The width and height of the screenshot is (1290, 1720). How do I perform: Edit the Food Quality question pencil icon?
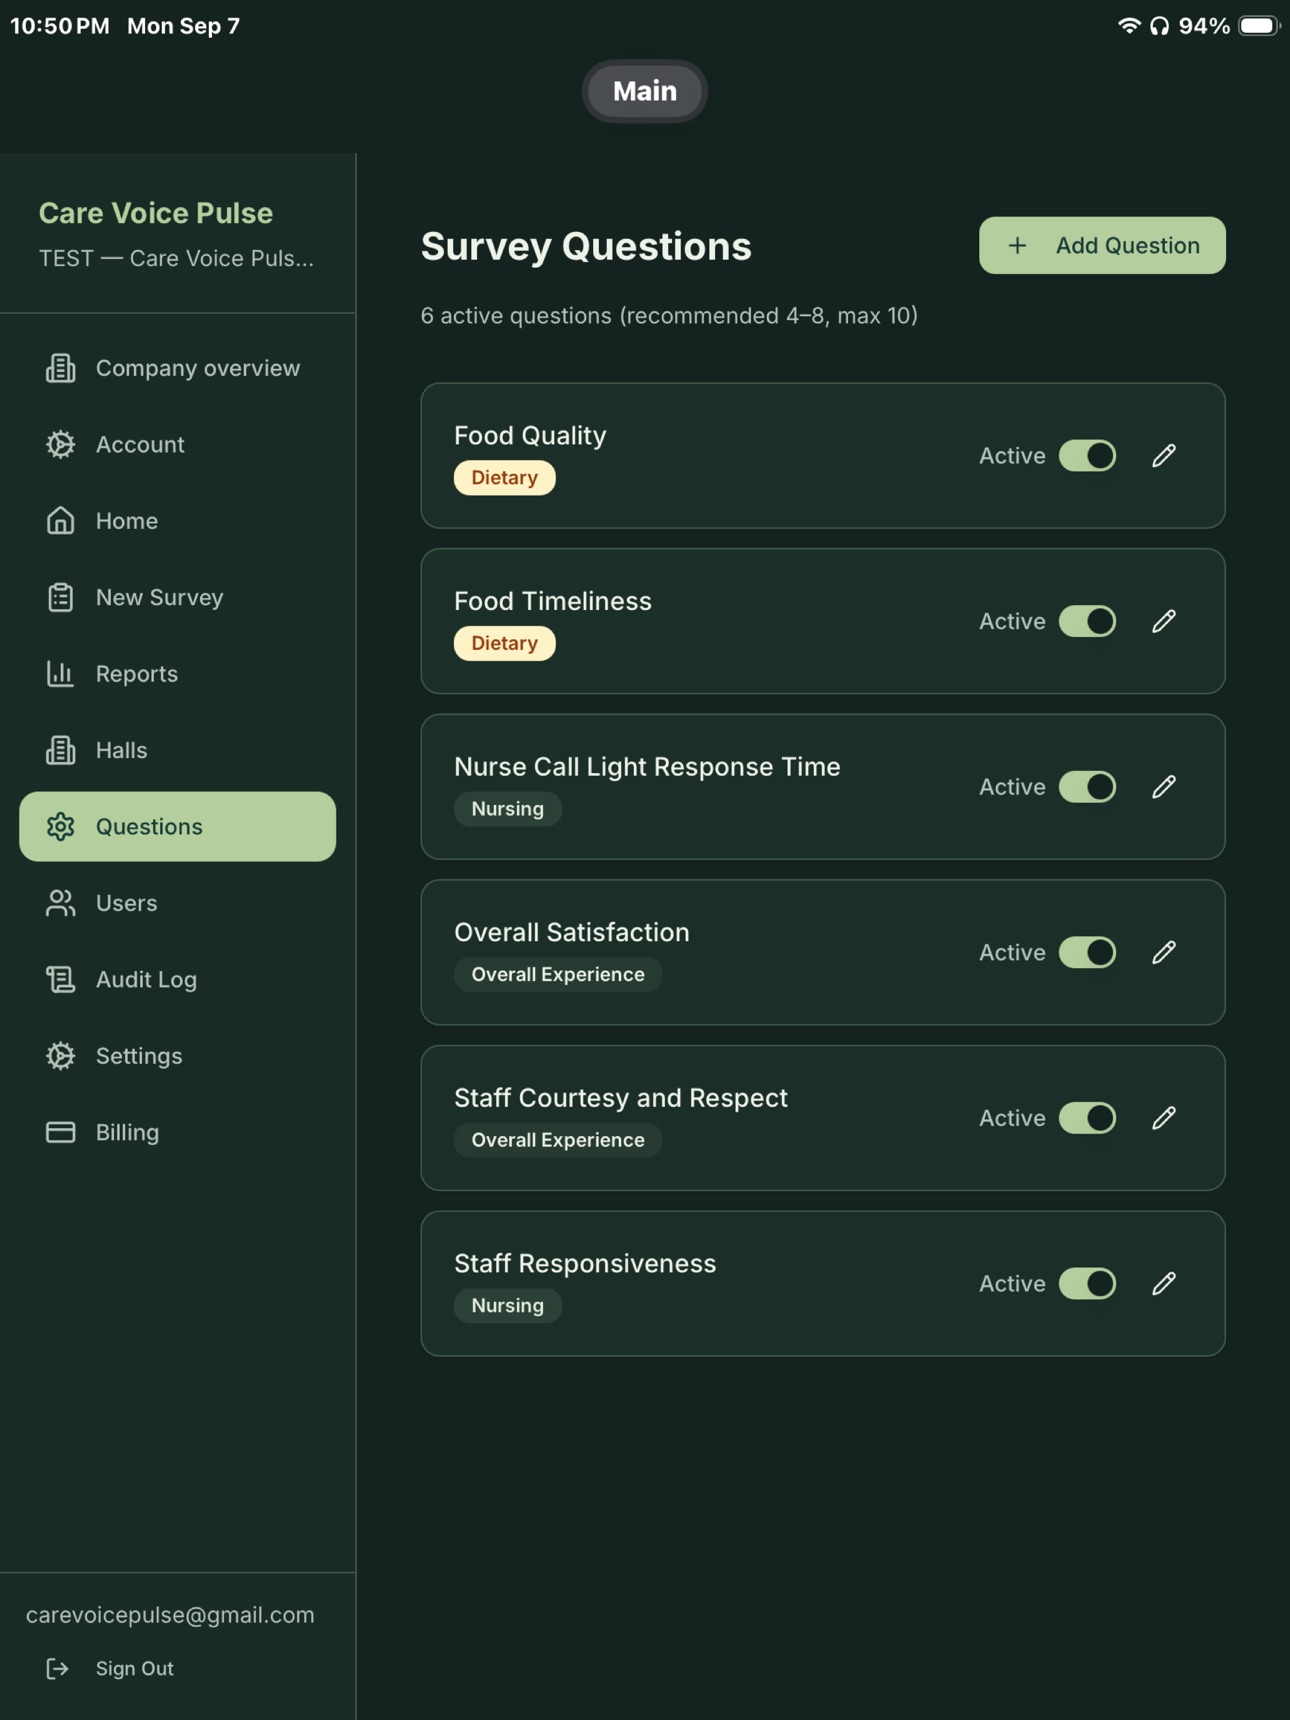[1163, 456]
